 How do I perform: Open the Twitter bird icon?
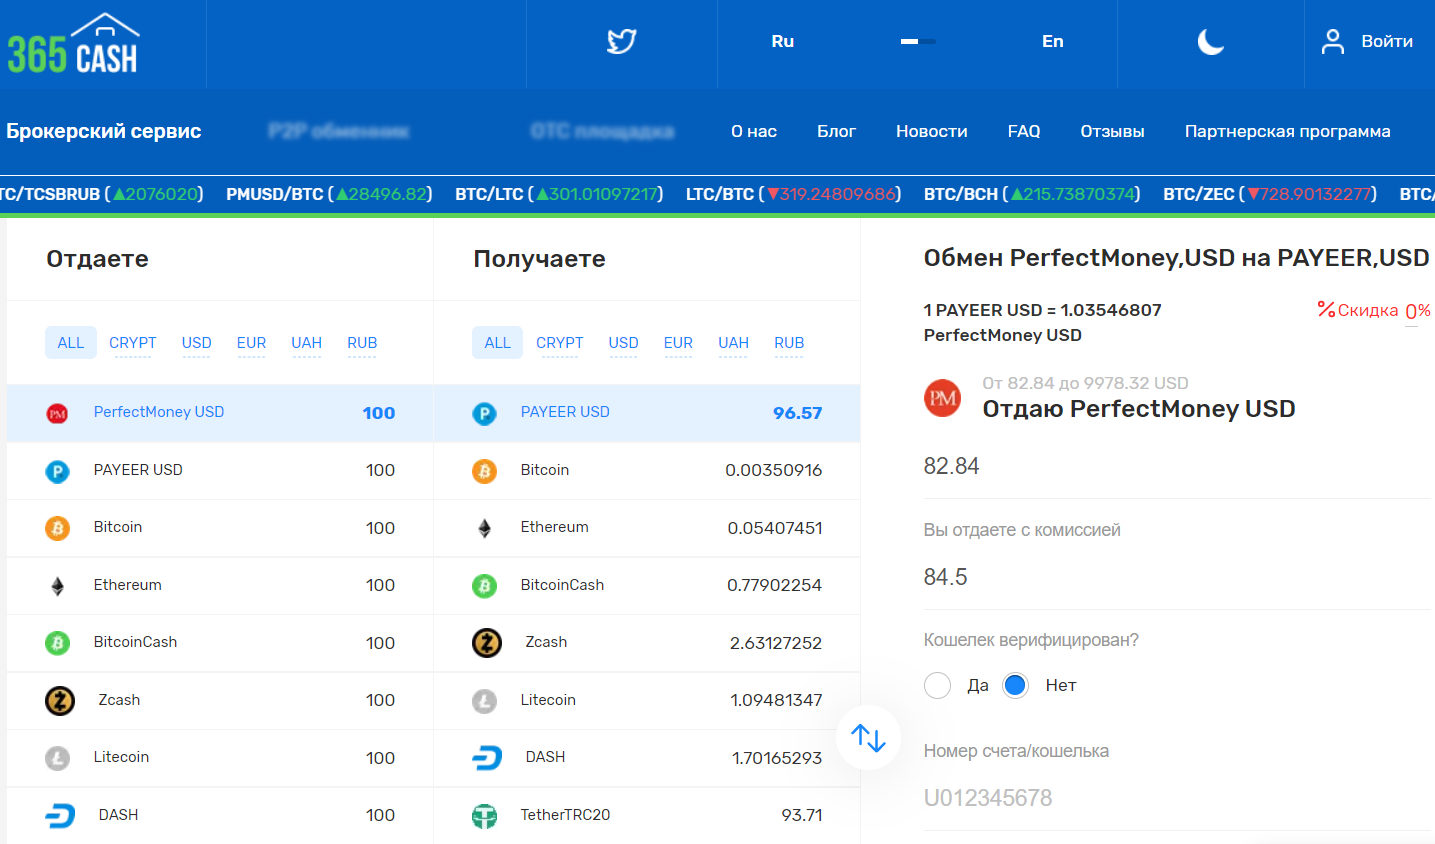coord(622,41)
